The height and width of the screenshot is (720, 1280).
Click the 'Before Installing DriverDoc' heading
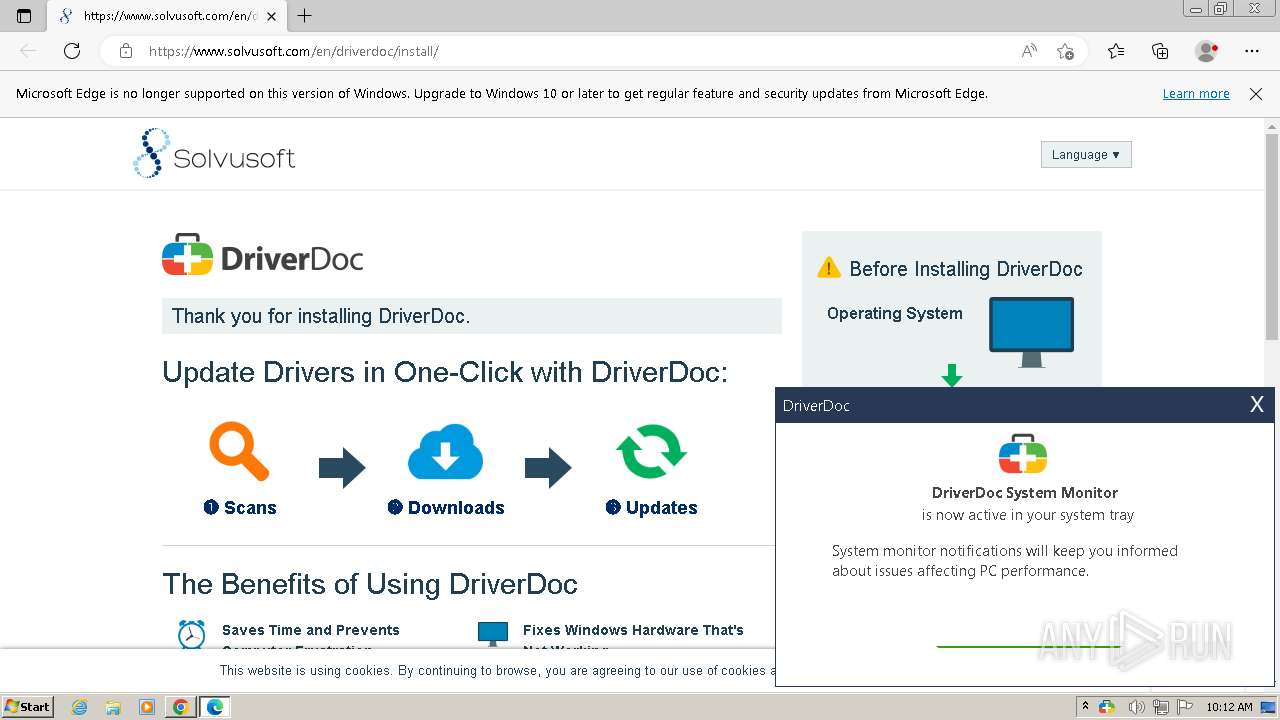point(966,268)
